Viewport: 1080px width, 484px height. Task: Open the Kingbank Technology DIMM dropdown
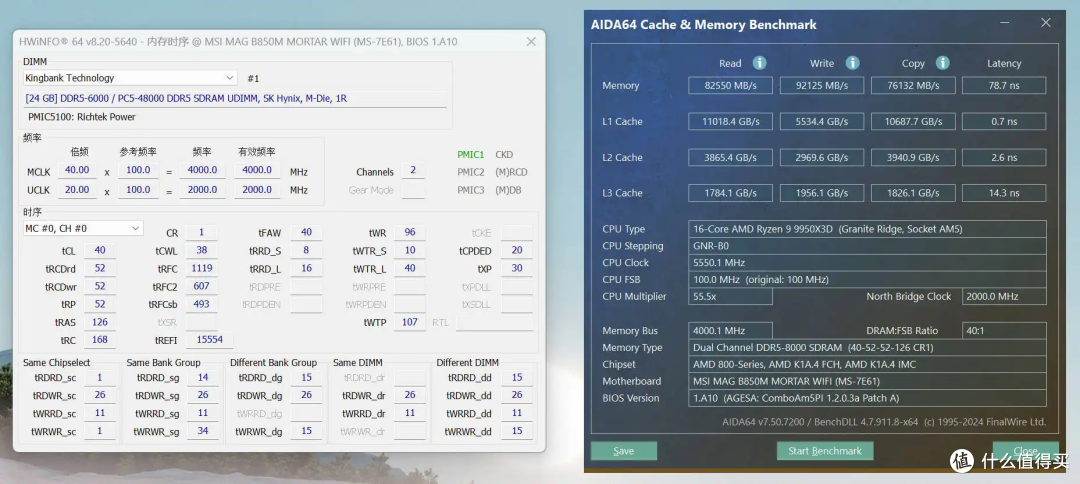tap(130, 78)
